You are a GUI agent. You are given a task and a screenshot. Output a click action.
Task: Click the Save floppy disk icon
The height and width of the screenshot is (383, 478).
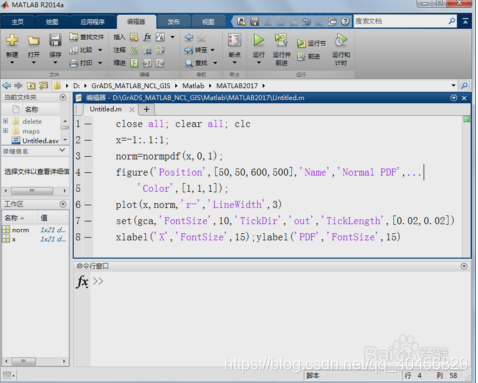coord(55,40)
